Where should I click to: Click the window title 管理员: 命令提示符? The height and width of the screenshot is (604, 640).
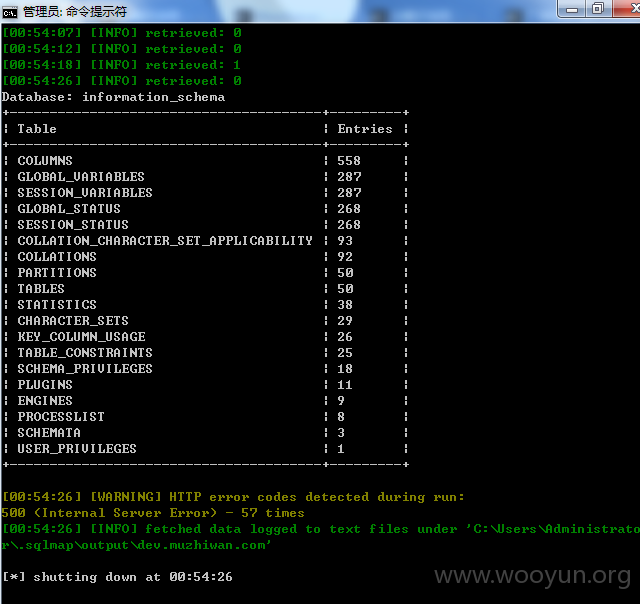click(75, 12)
